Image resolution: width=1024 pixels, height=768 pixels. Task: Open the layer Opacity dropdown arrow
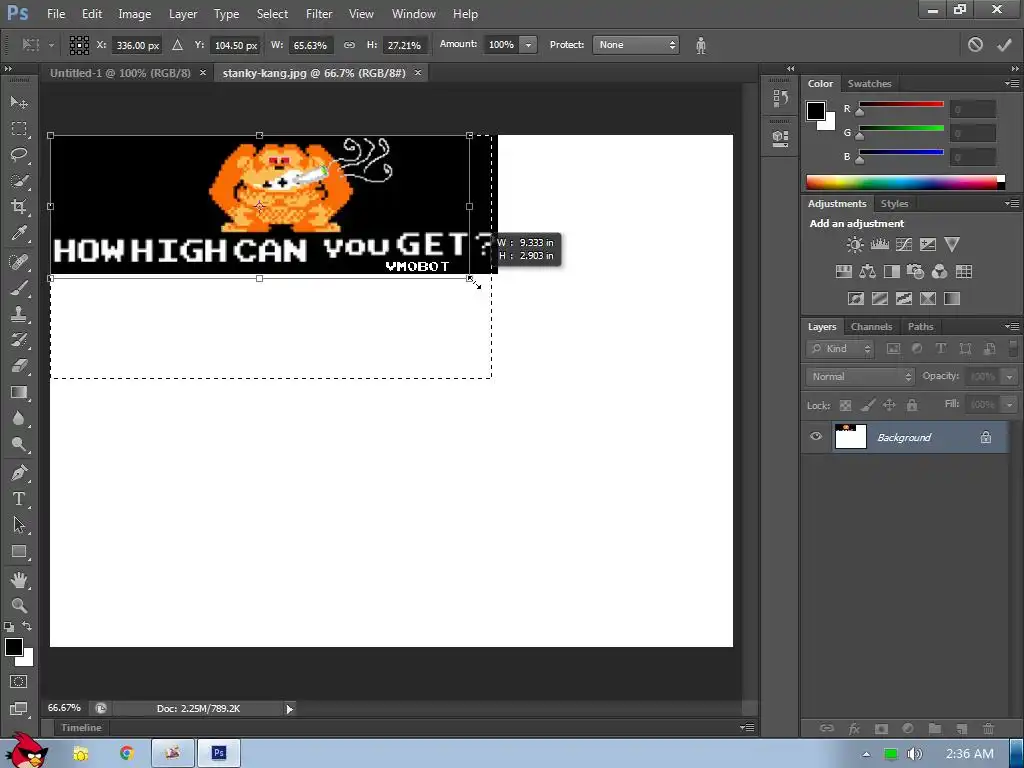[1009, 377]
